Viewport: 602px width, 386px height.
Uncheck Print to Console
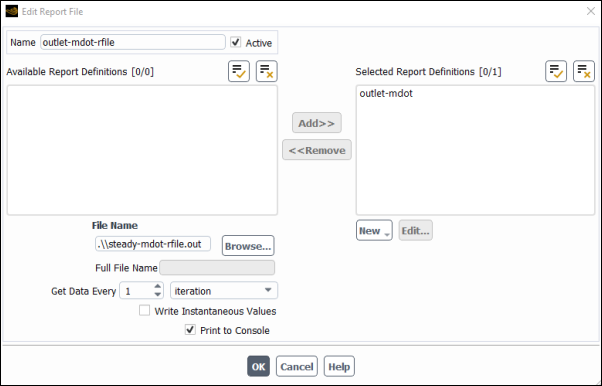pyautogui.click(x=190, y=330)
